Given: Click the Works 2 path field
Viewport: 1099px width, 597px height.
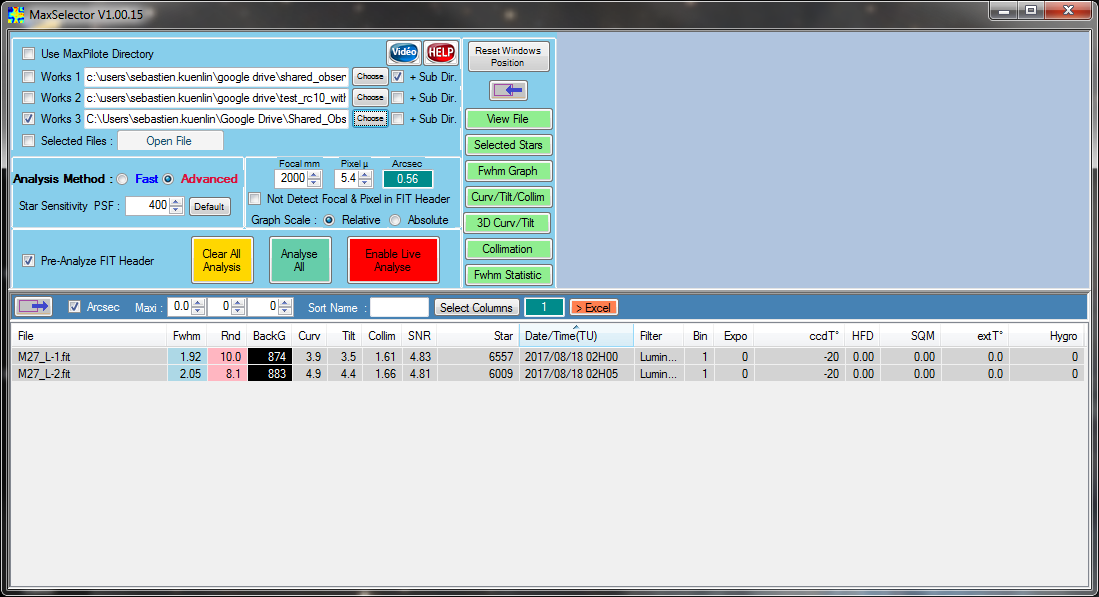Looking at the screenshot, I should click(x=217, y=97).
